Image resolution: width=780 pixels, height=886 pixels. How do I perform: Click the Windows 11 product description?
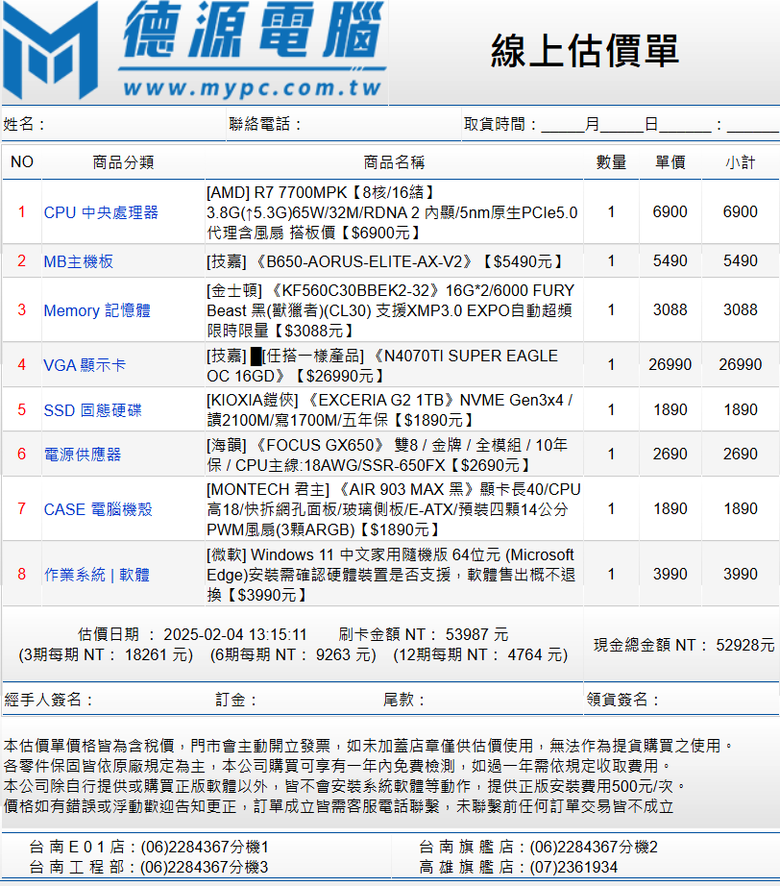(391, 575)
